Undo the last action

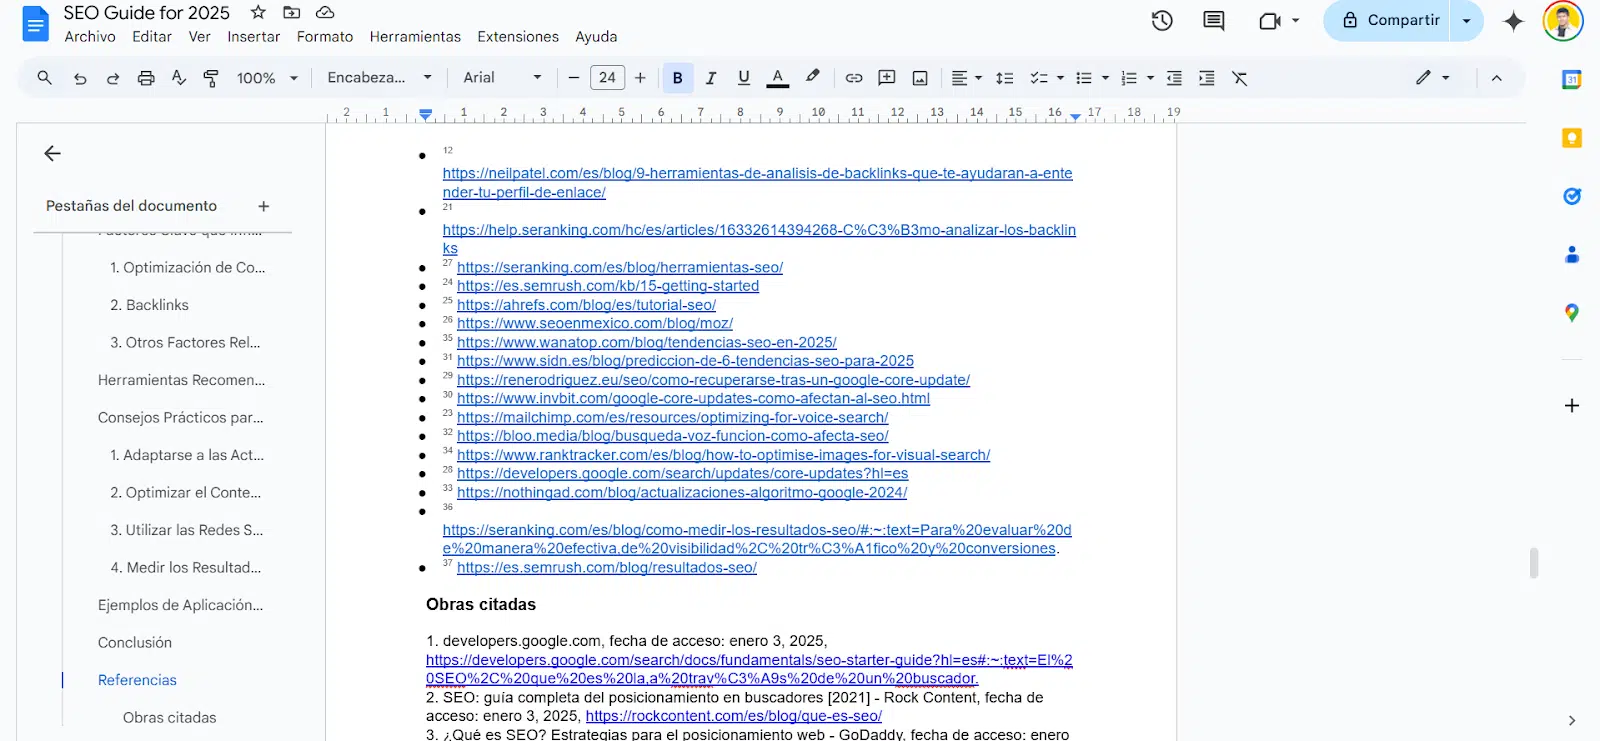click(x=80, y=78)
